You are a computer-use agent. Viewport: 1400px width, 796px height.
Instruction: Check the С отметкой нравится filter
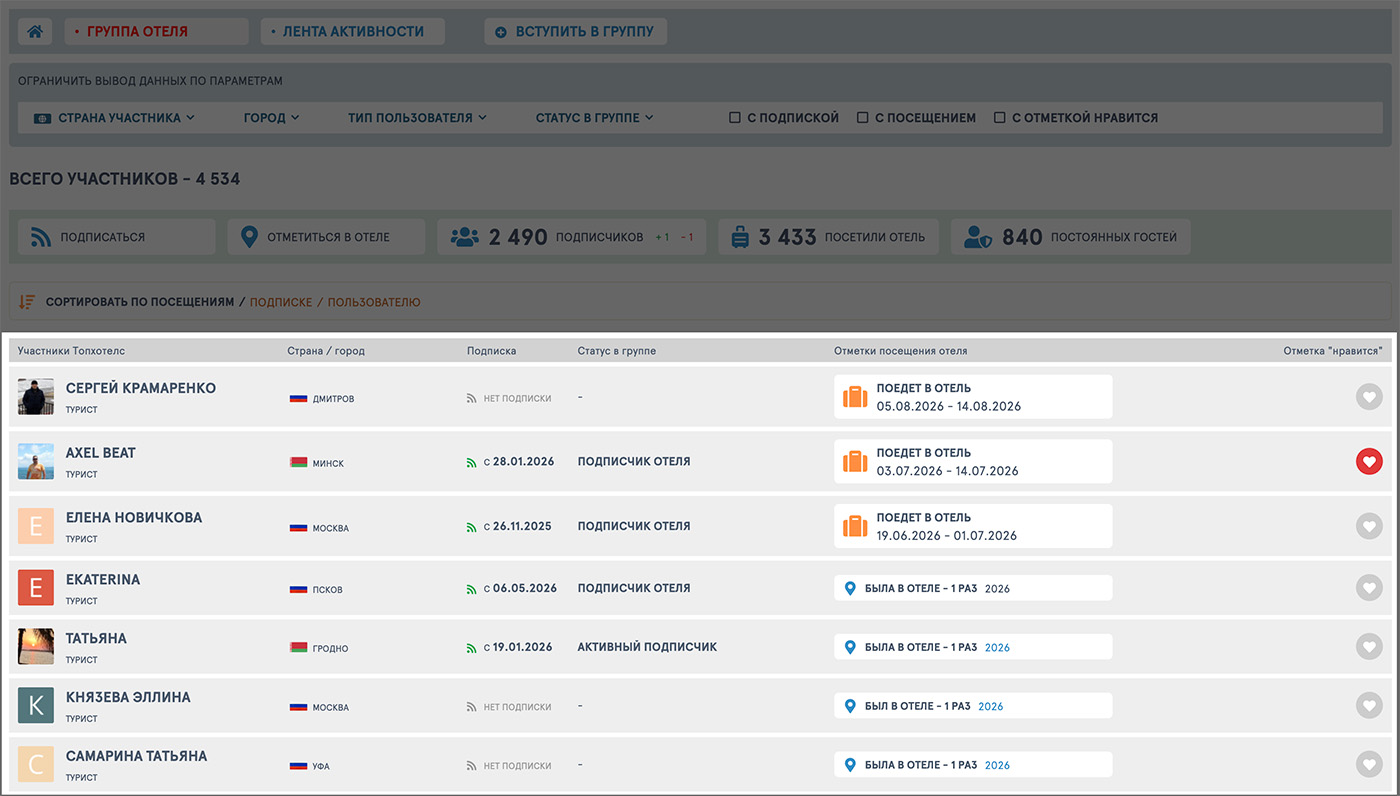pyautogui.click(x=999, y=118)
